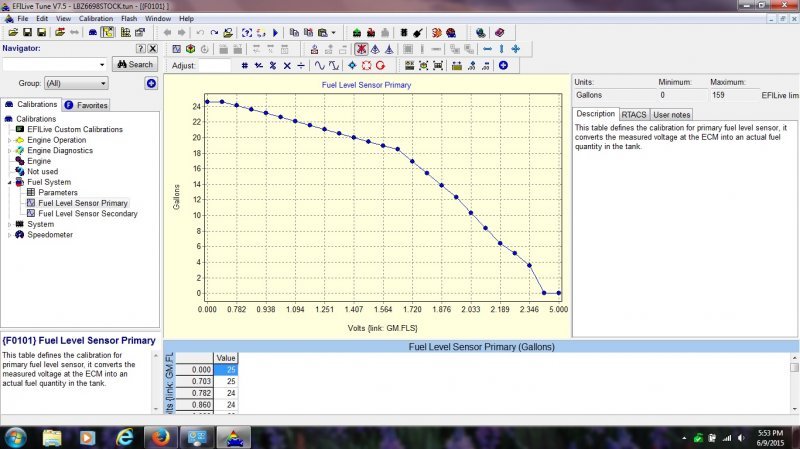Screen dimensions: 800x449
Task: Expand the Engine Operation tree node
Action: pos(9,140)
